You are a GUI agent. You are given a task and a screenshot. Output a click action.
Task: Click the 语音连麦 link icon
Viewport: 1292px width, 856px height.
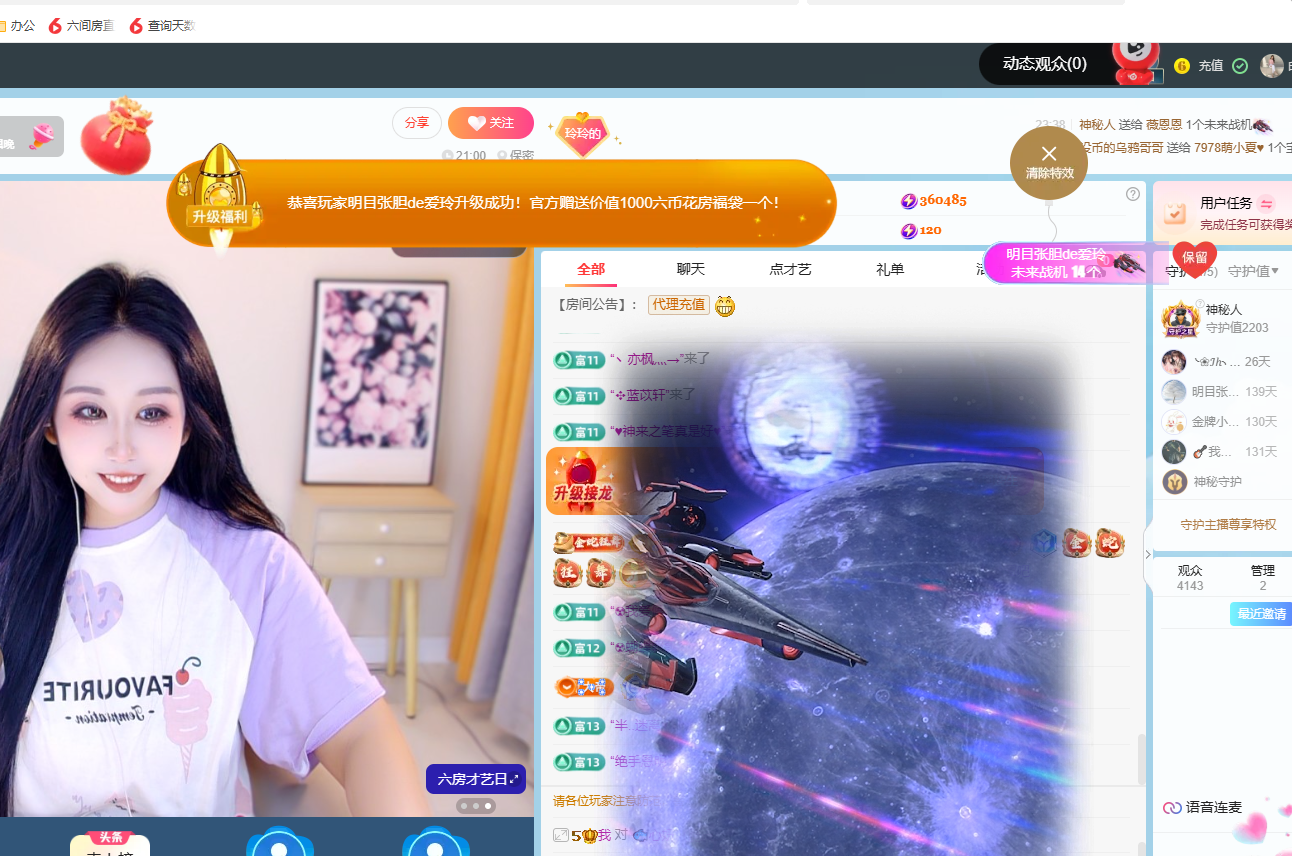click(1173, 807)
